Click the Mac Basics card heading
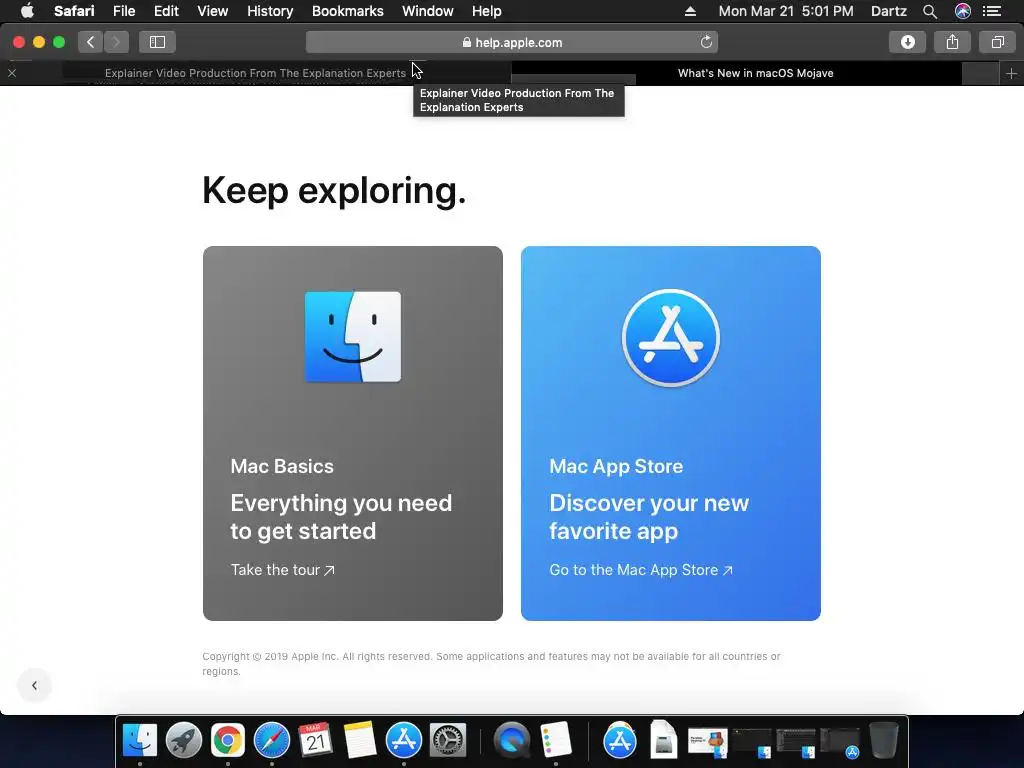 pos(282,466)
